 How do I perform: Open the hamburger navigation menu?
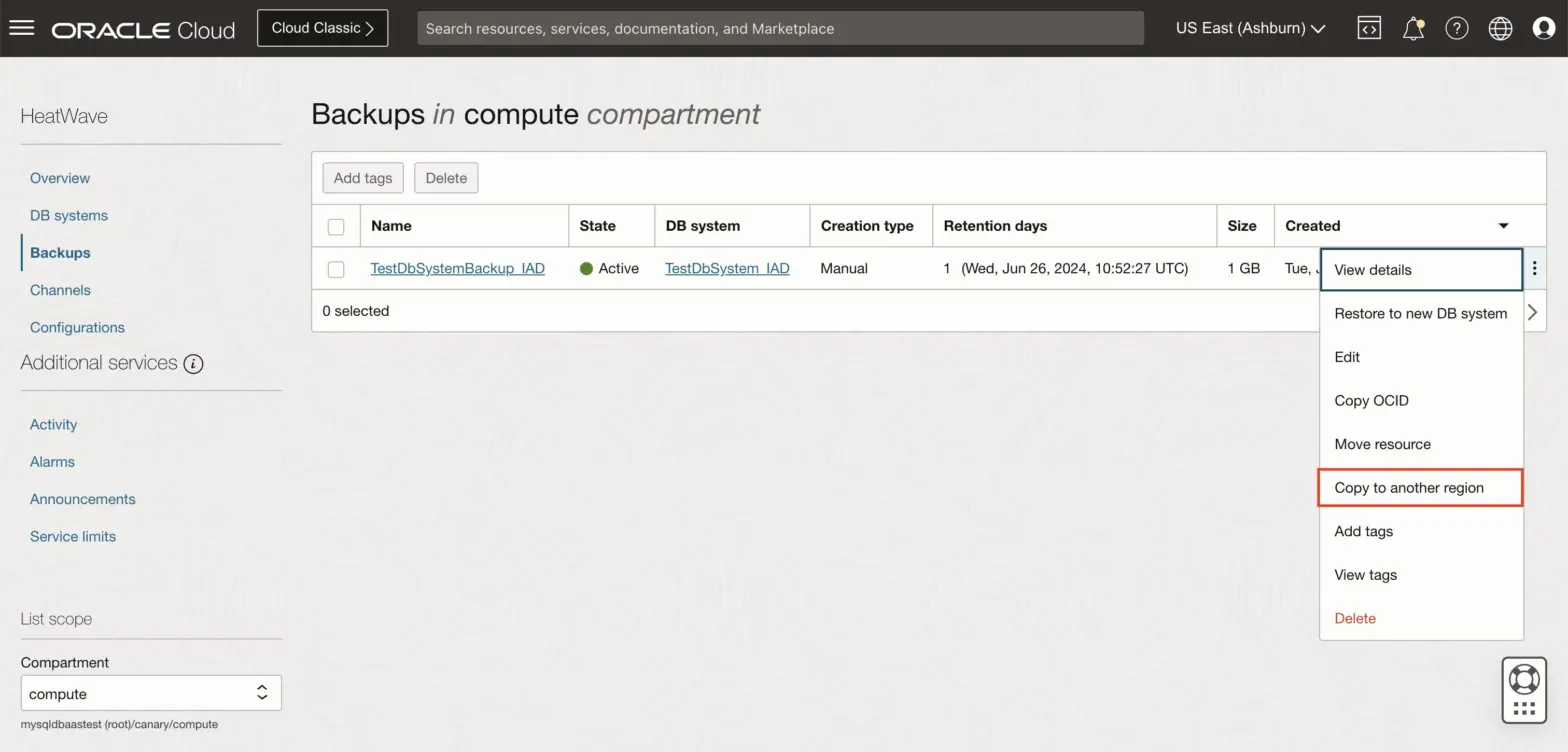pyautogui.click(x=21, y=28)
